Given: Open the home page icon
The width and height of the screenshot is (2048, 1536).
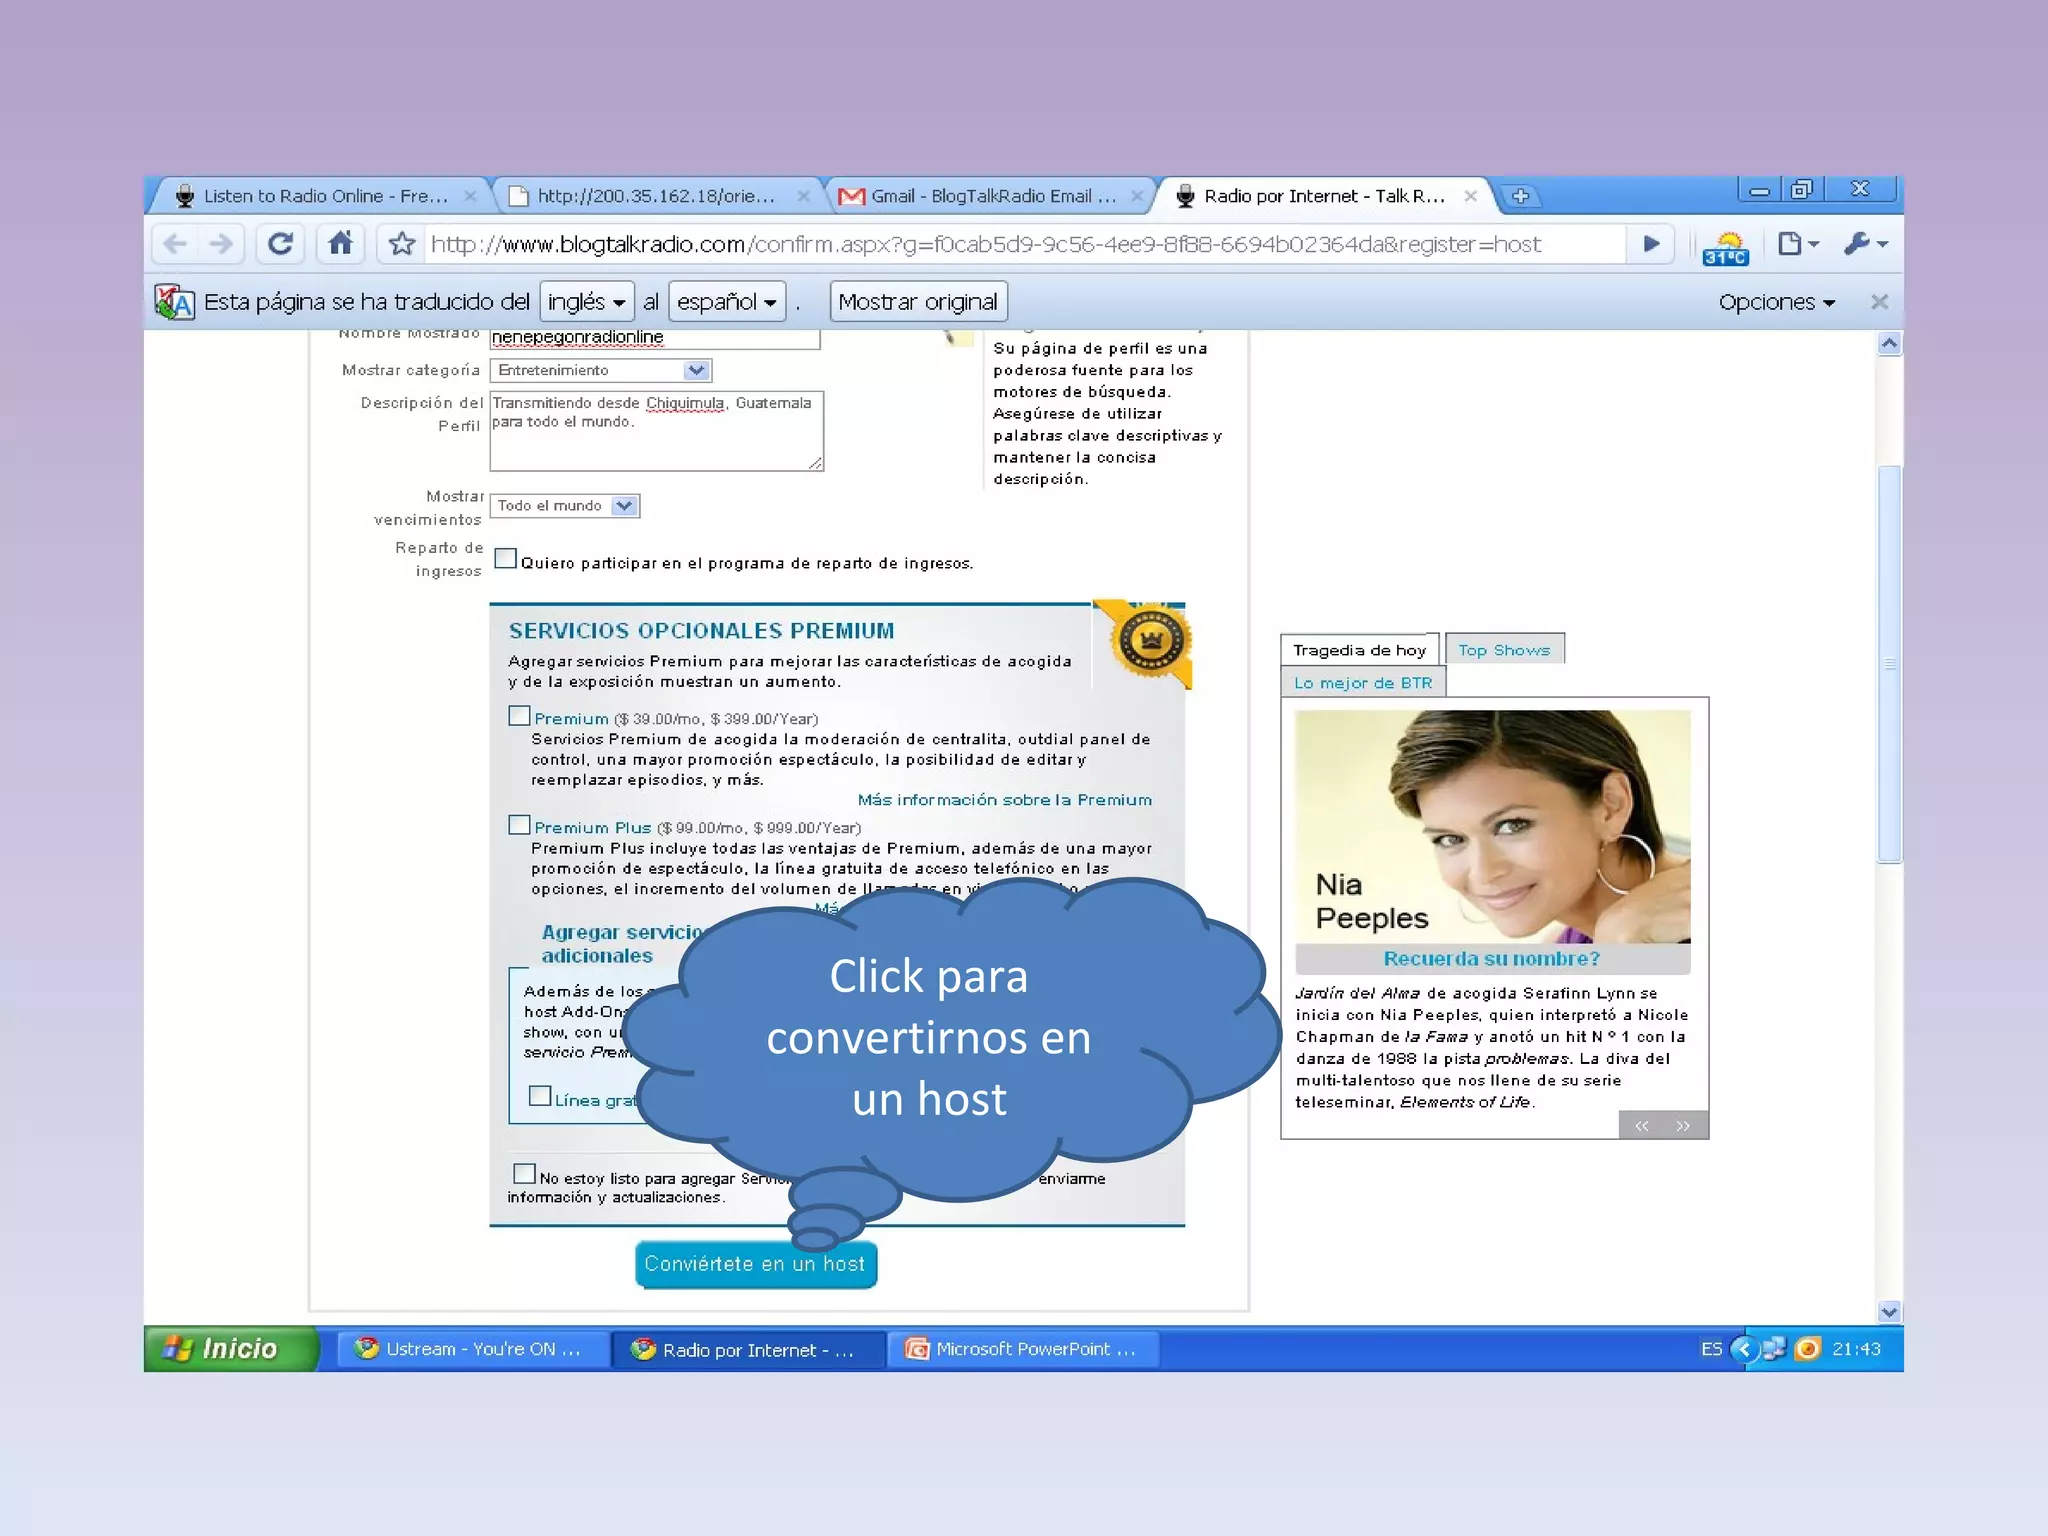Looking at the screenshot, I should click(340, 243).
